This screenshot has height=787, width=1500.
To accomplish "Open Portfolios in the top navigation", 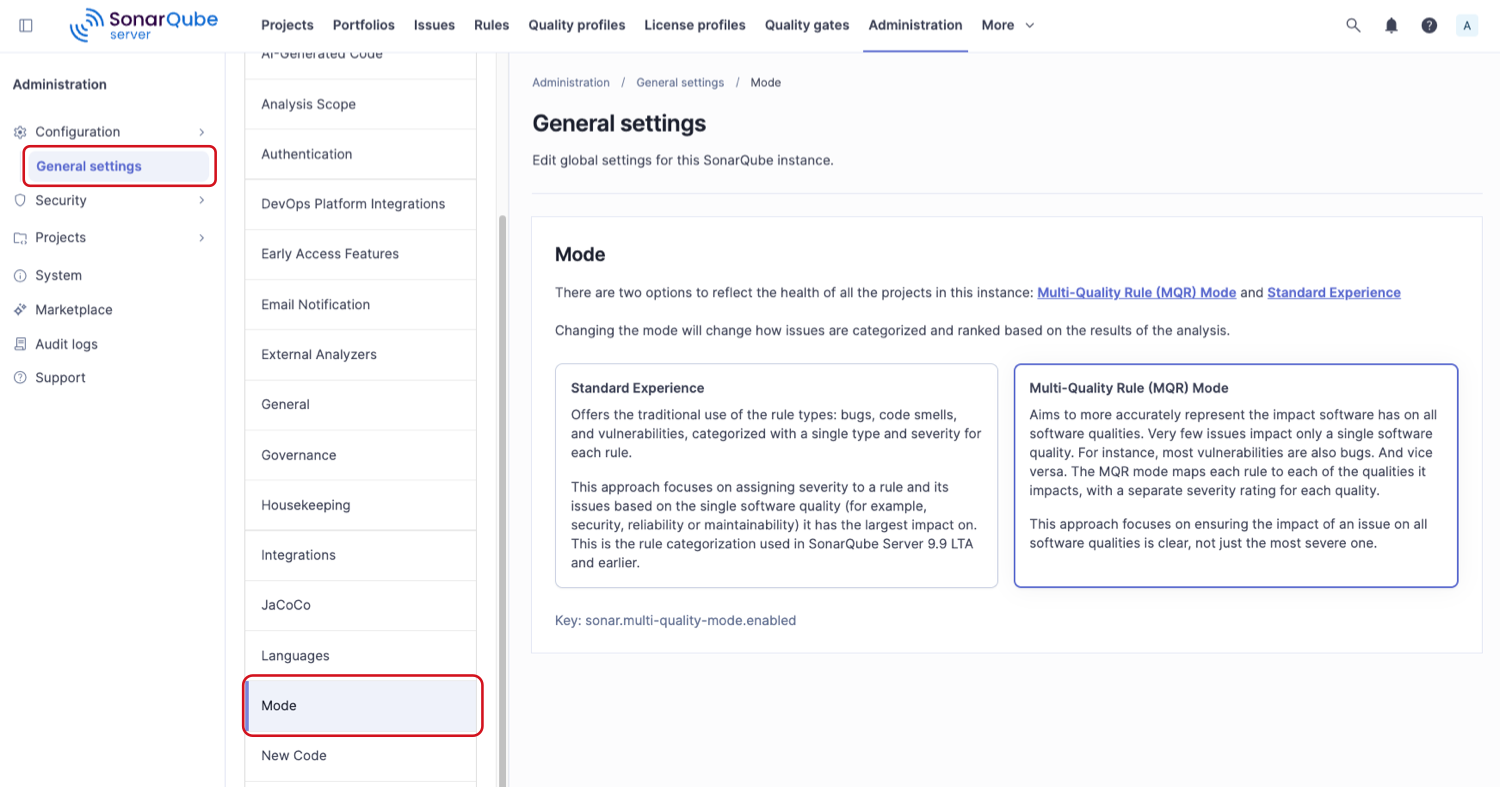I will [364, 25].
